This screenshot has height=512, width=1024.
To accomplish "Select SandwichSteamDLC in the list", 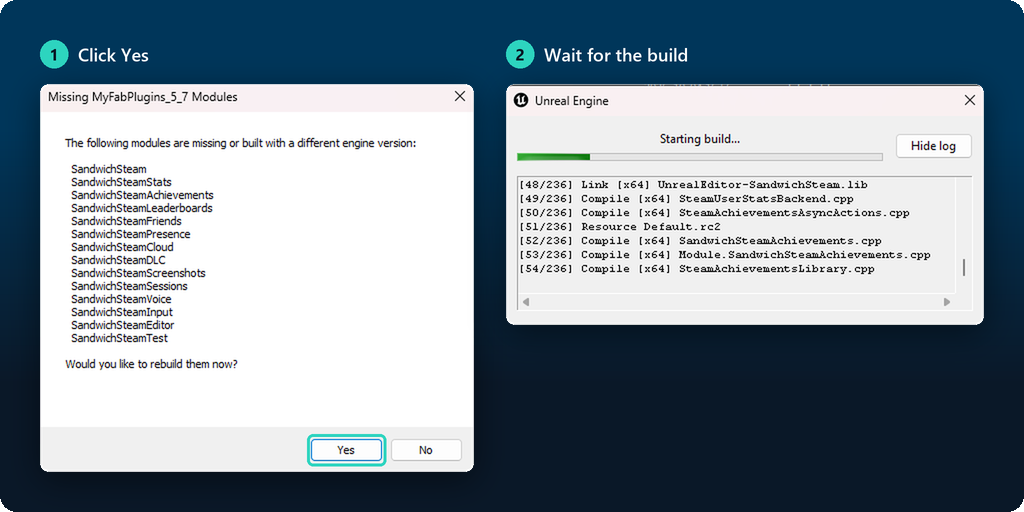I will pyautogui.click(x=118, y=260).
